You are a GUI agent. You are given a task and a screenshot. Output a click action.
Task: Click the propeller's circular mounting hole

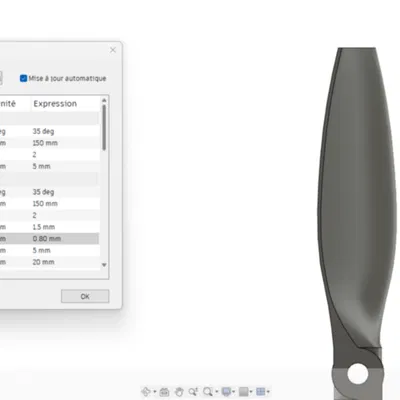pyautogui.click(x=357, y=374)
